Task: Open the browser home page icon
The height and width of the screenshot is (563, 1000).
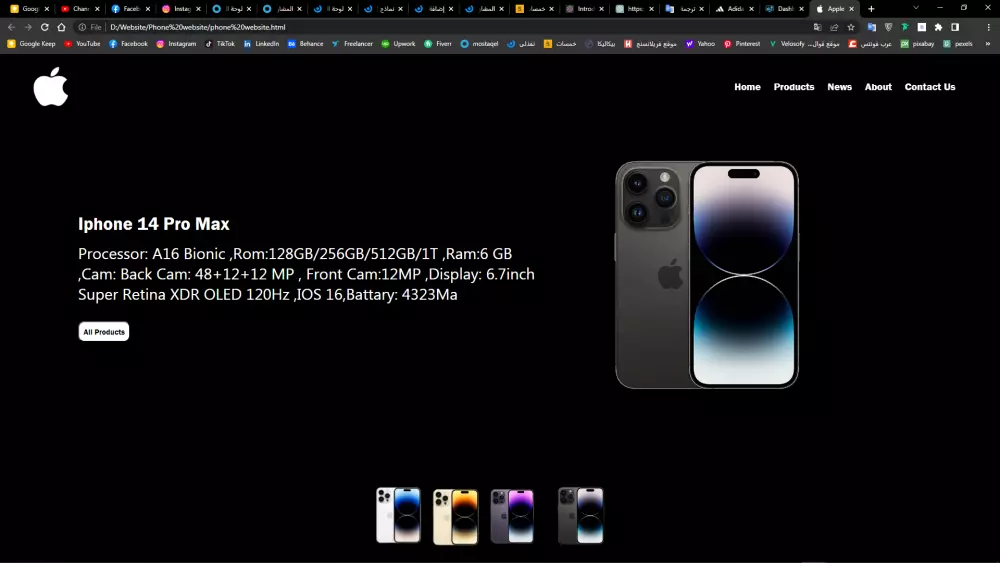Action: (61, 27)
